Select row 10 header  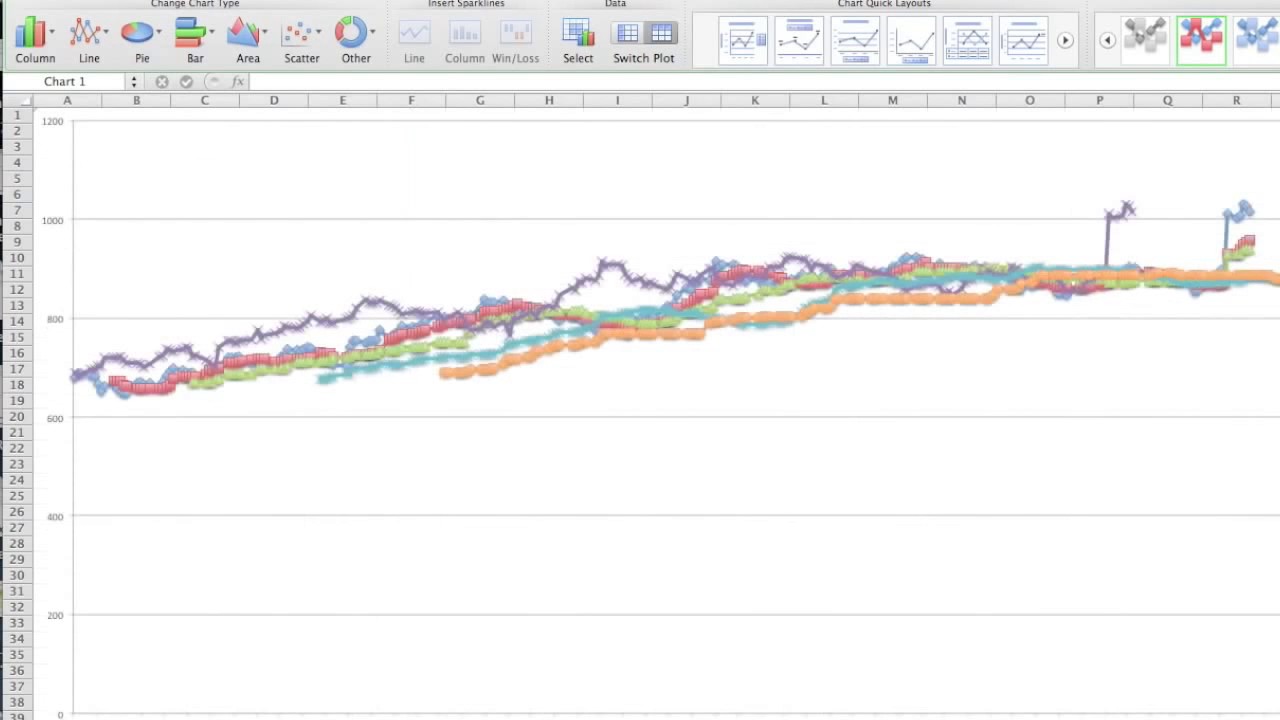pyautogui.click(x=17, y=258)
